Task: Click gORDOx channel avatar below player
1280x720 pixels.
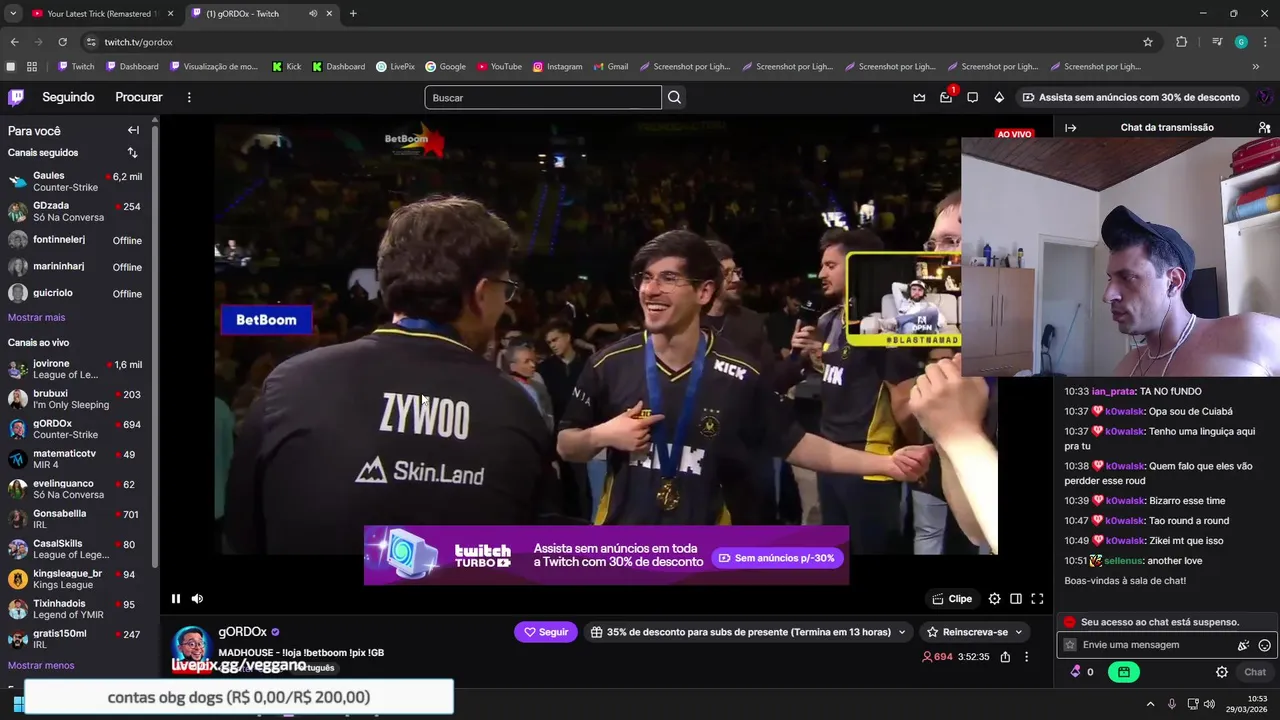Action: 191,645
